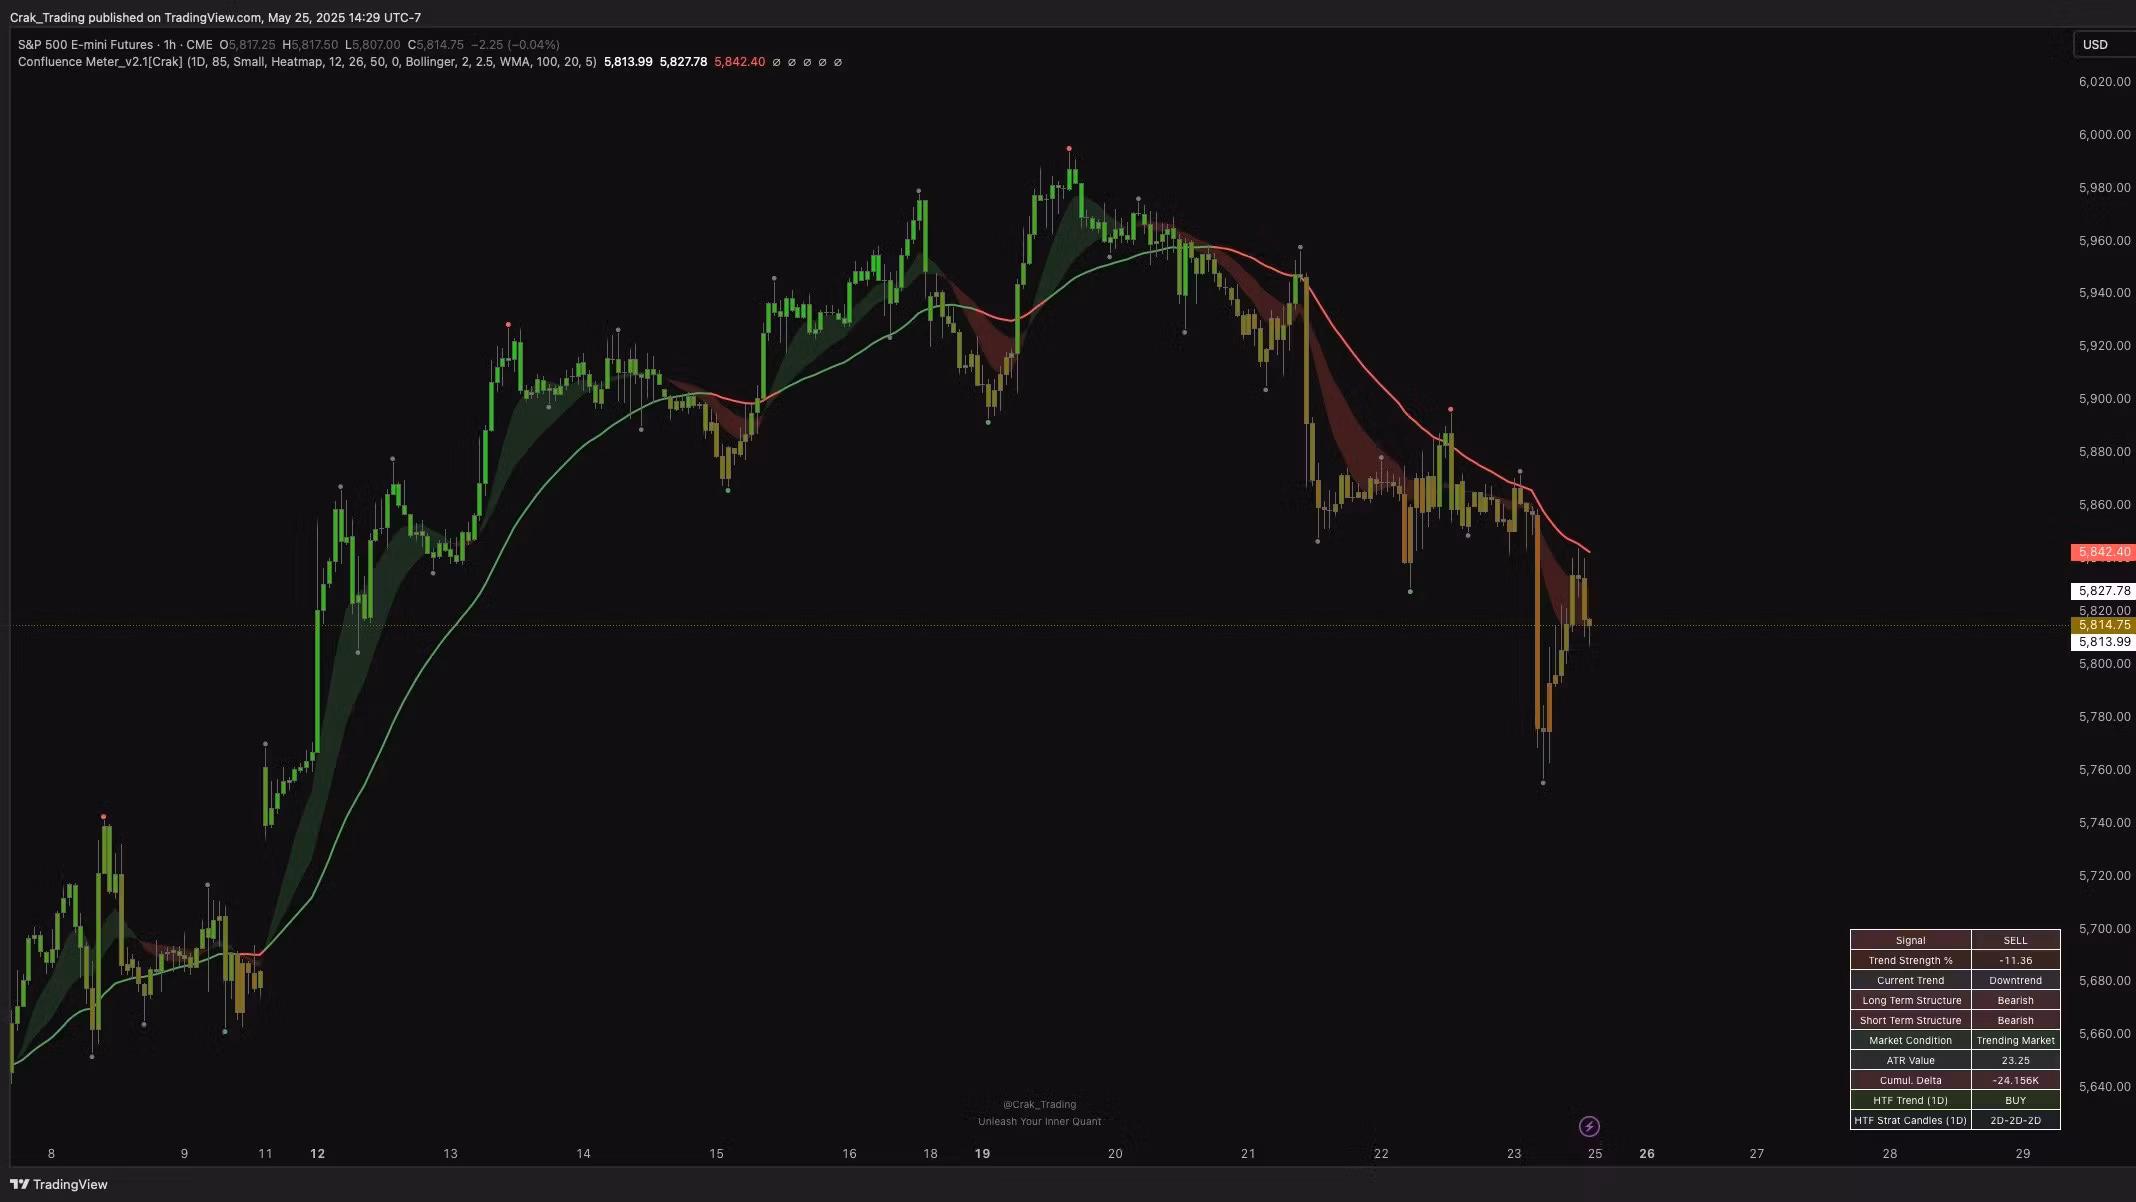Click the TradingView logo at bottom left
The image size is (2136, 1202).
[x=59, y=1184]
